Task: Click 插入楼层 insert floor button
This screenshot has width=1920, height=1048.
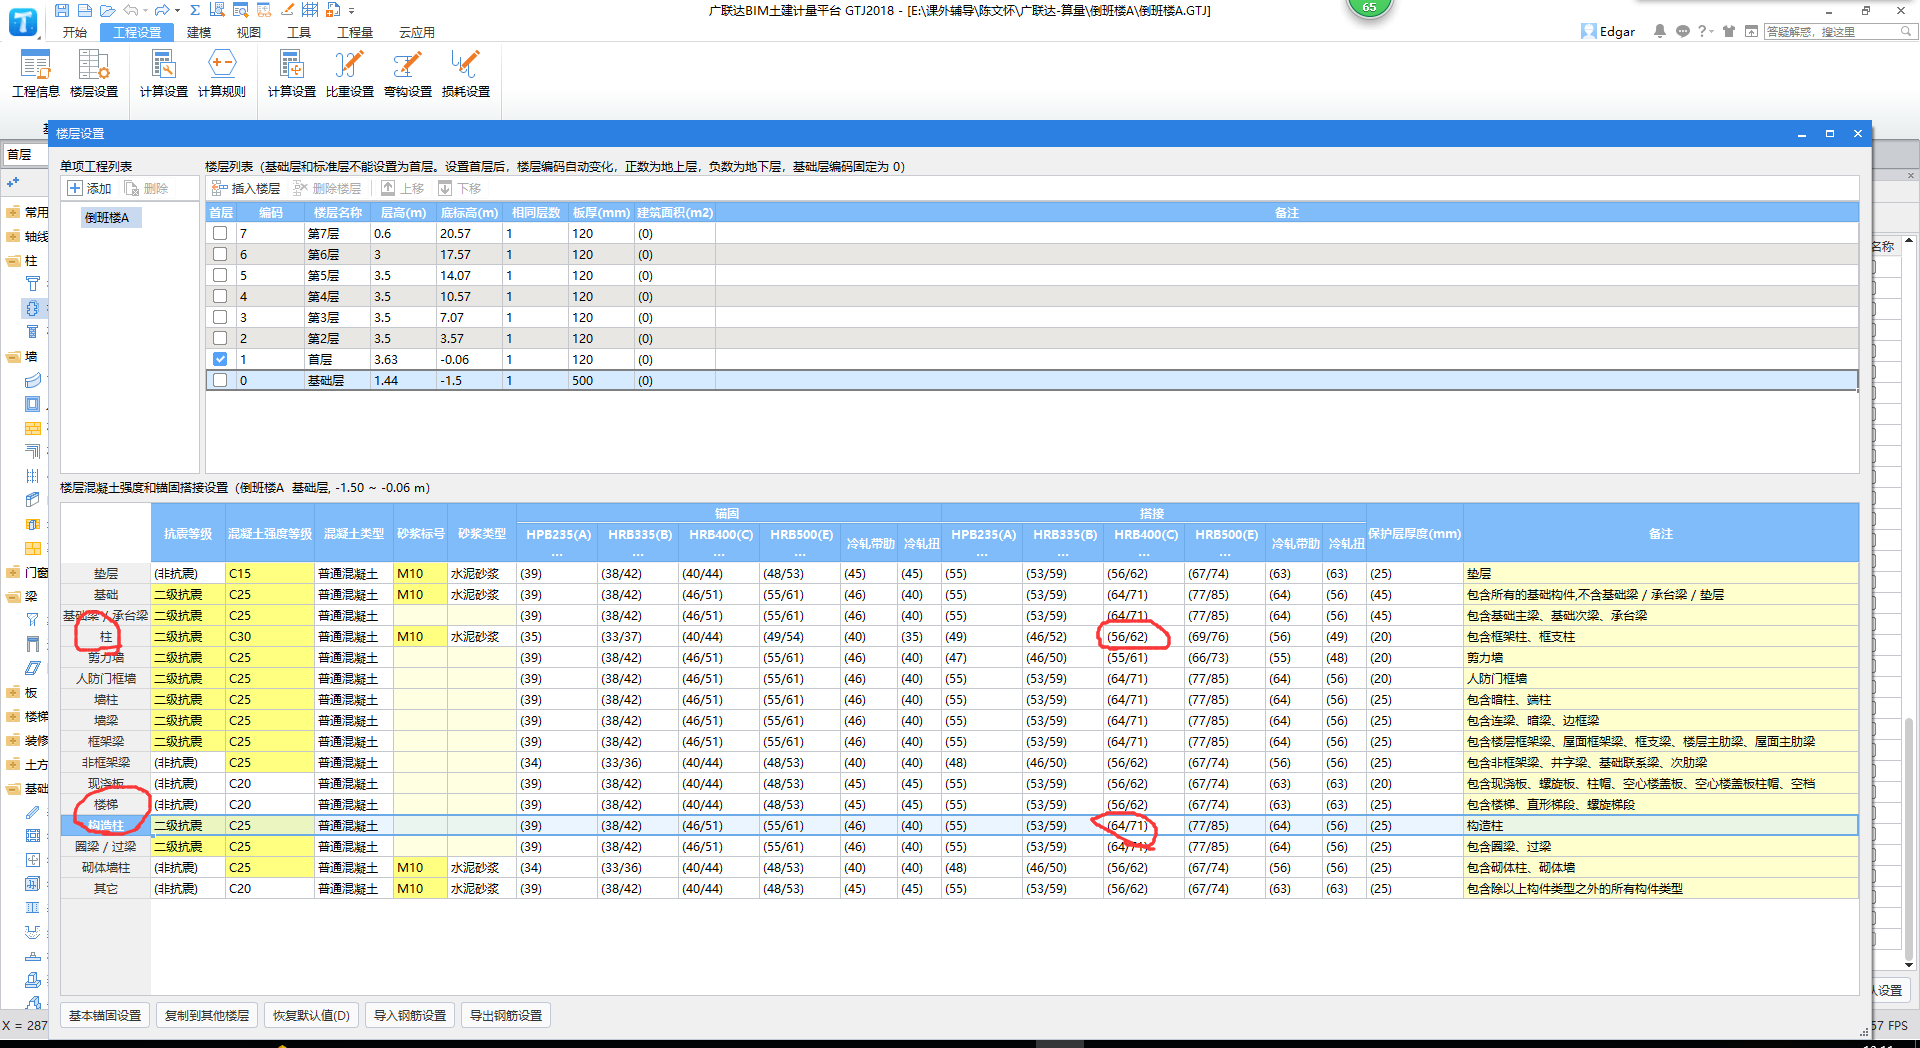Action: pos(246,188)
